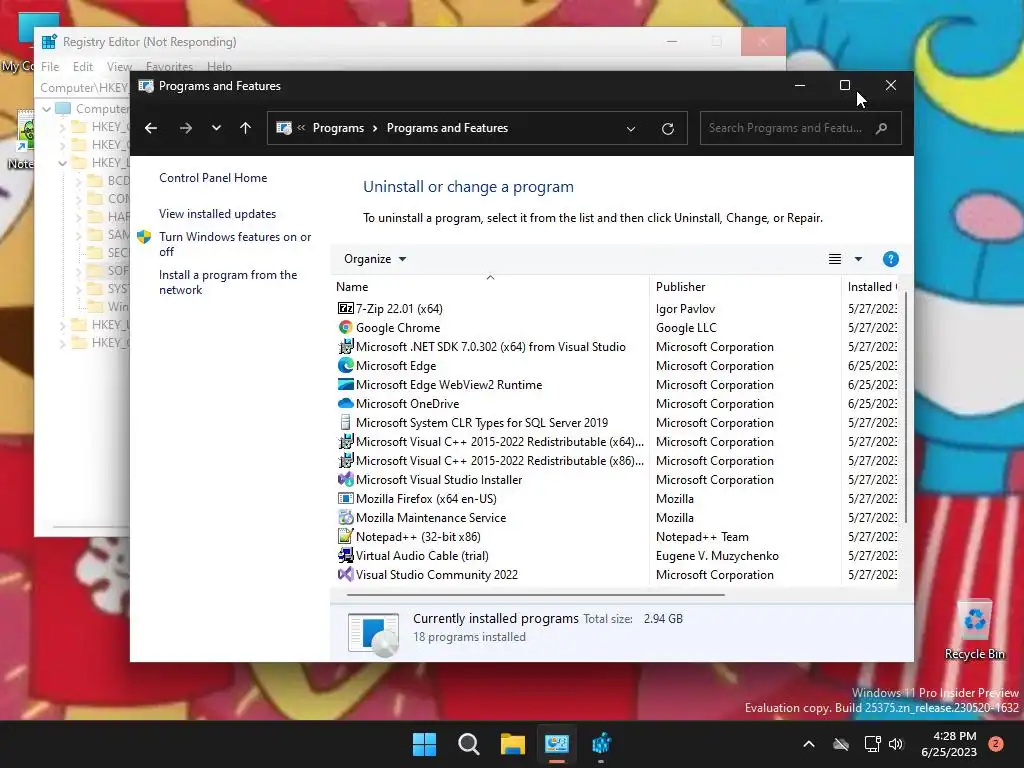Select Mozilla Maintenance Service icon
The image size is (1024, 768).
pyautogui.click(x=345, y=517)
